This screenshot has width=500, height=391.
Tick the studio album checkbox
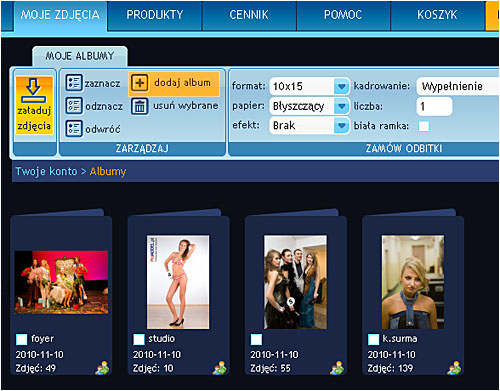[x=139, y=339]
